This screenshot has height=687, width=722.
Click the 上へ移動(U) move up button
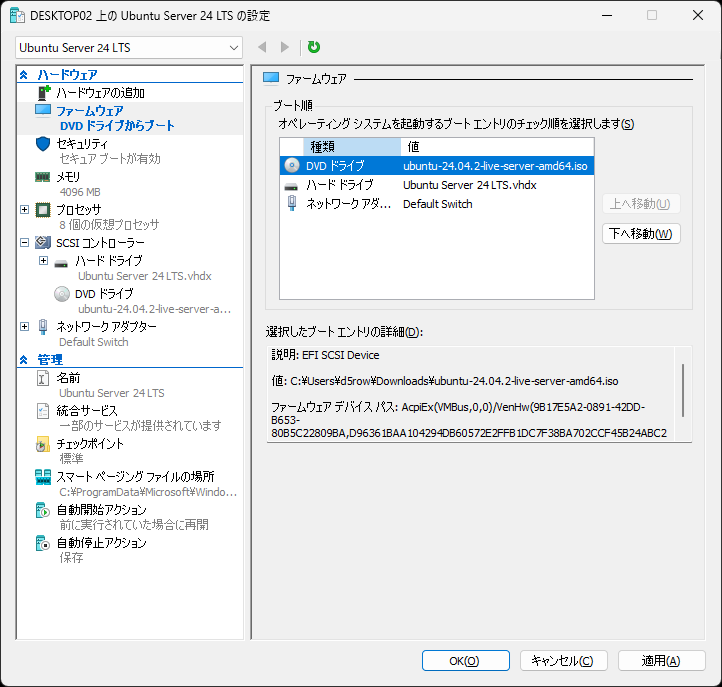(641, 204)
